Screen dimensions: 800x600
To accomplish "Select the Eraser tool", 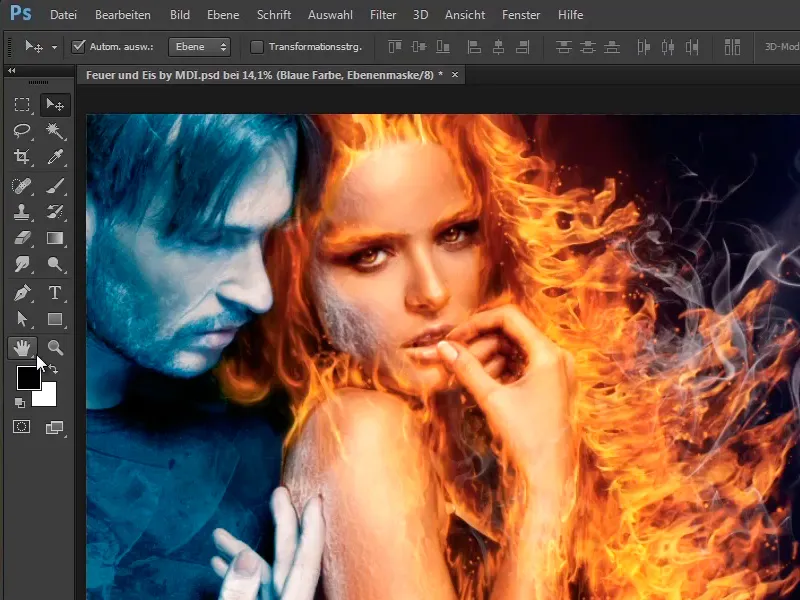I will click(22, 238).
